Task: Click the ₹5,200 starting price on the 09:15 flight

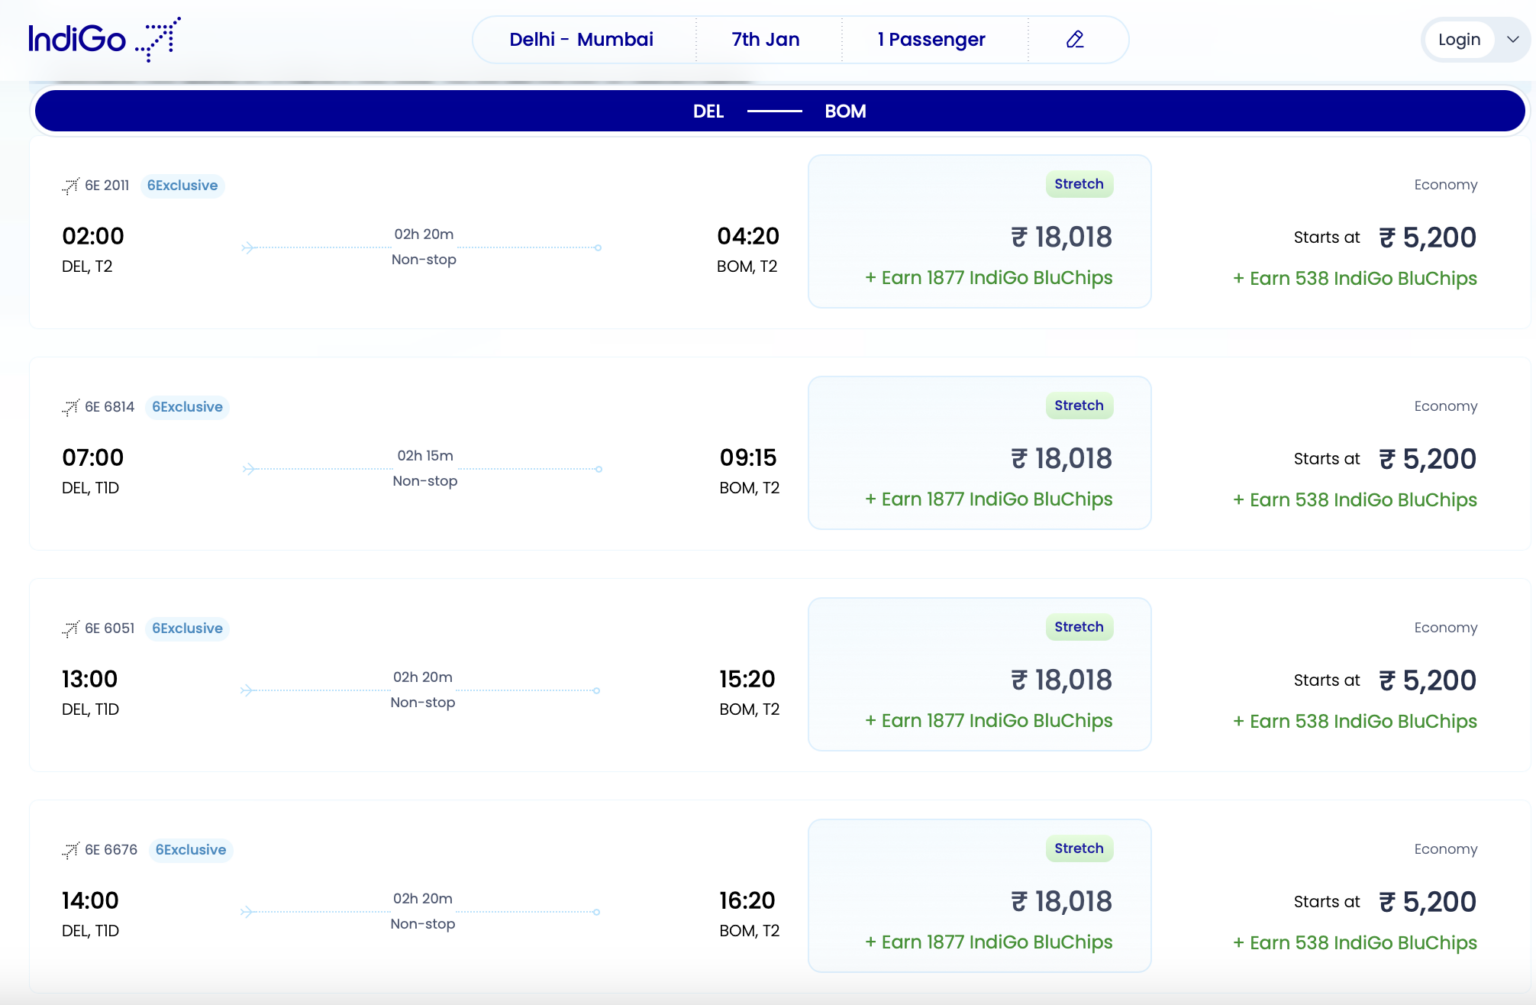Action: coord(1427,458)
